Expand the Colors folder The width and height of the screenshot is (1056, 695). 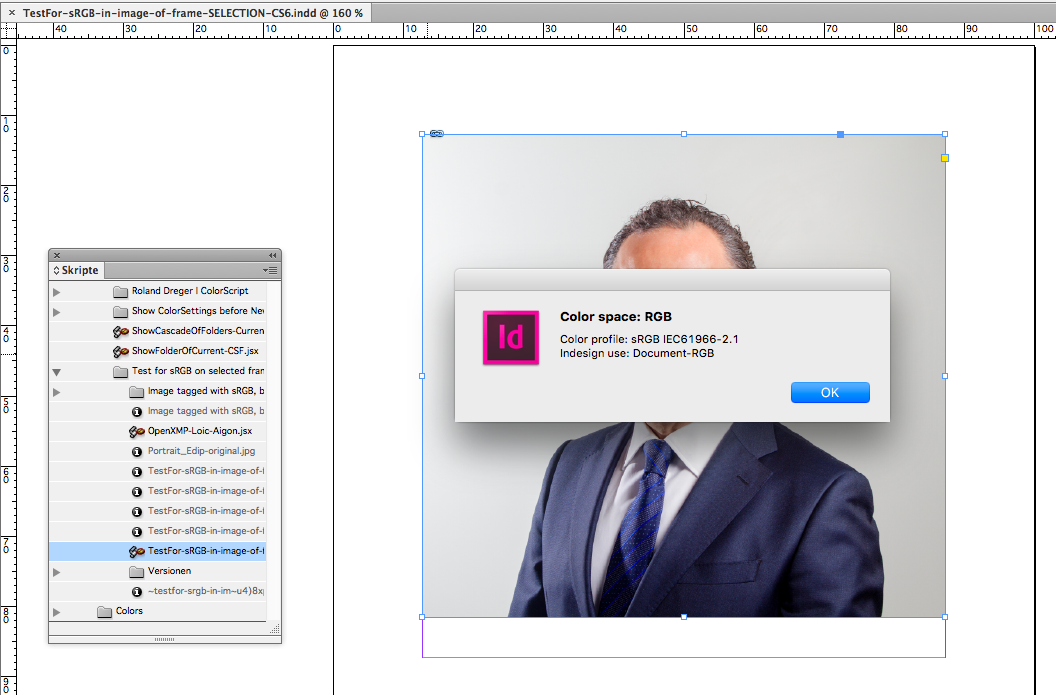pos(57,612)
